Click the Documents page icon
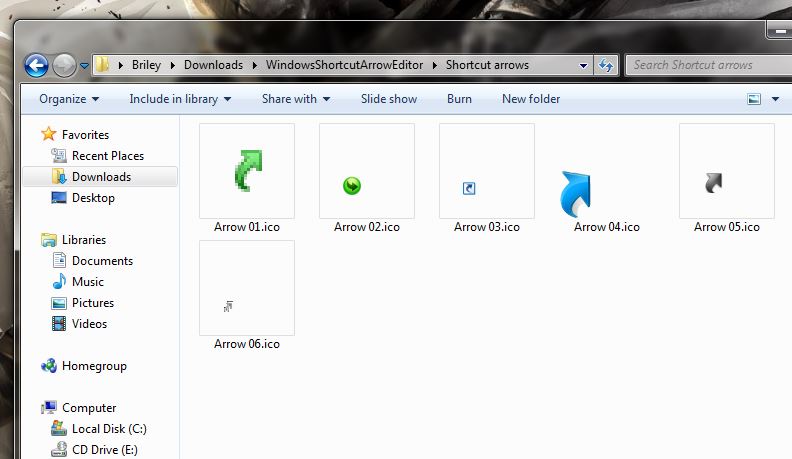792x459 pixels. point(59,261)
